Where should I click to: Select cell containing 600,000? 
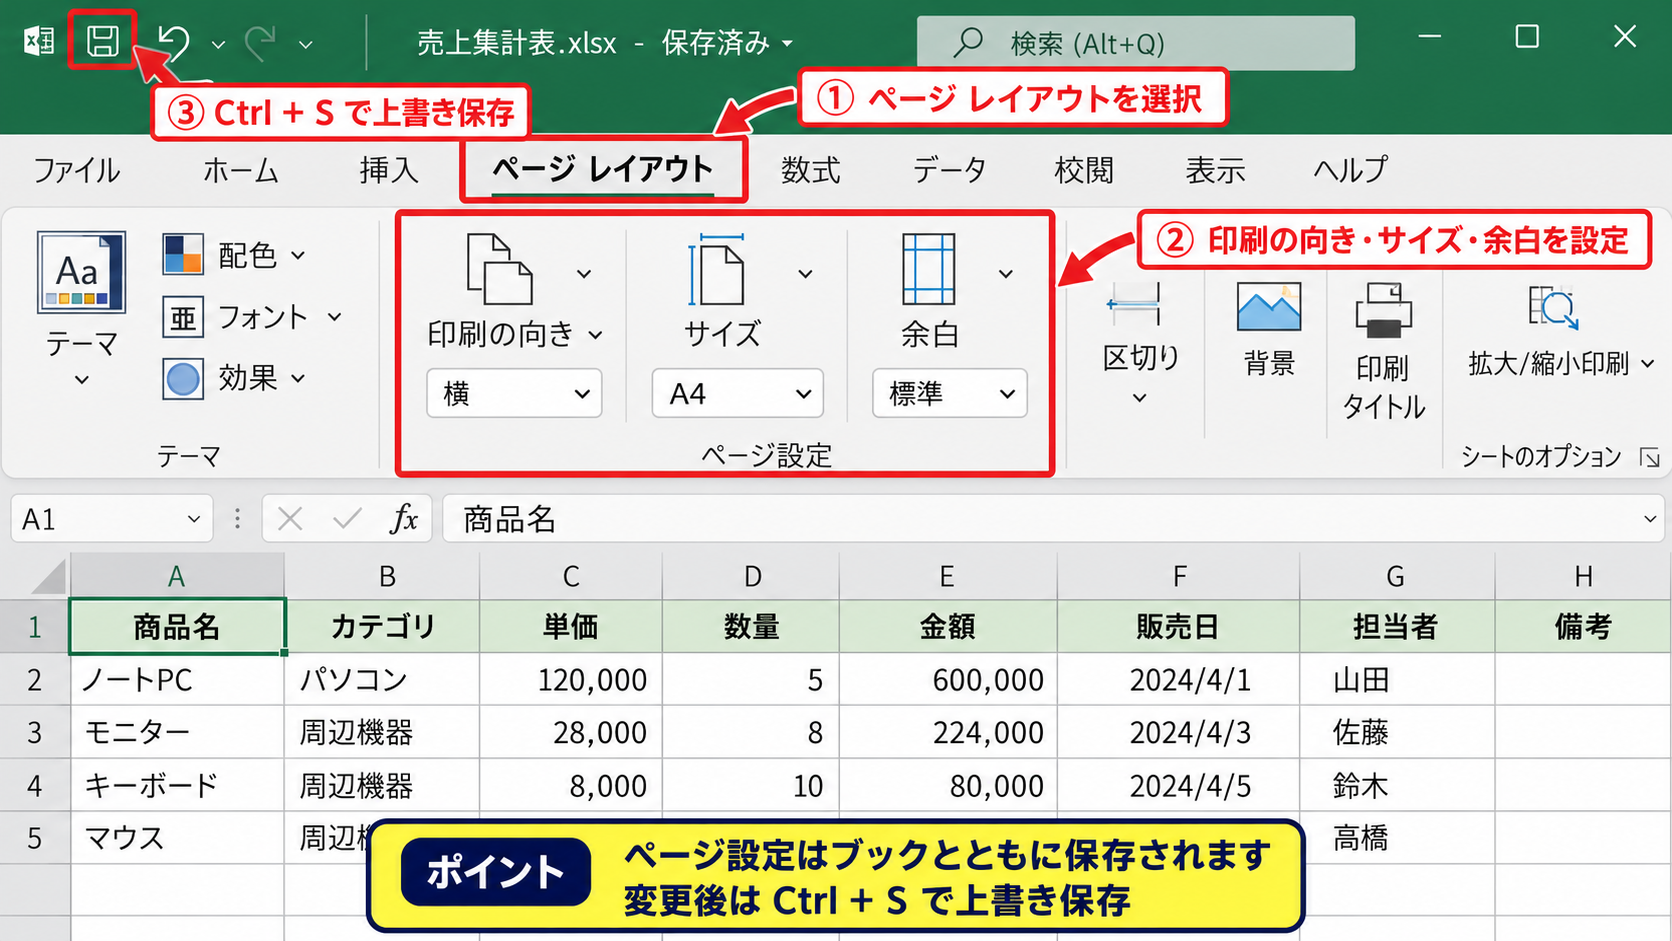tap(948, 680)
